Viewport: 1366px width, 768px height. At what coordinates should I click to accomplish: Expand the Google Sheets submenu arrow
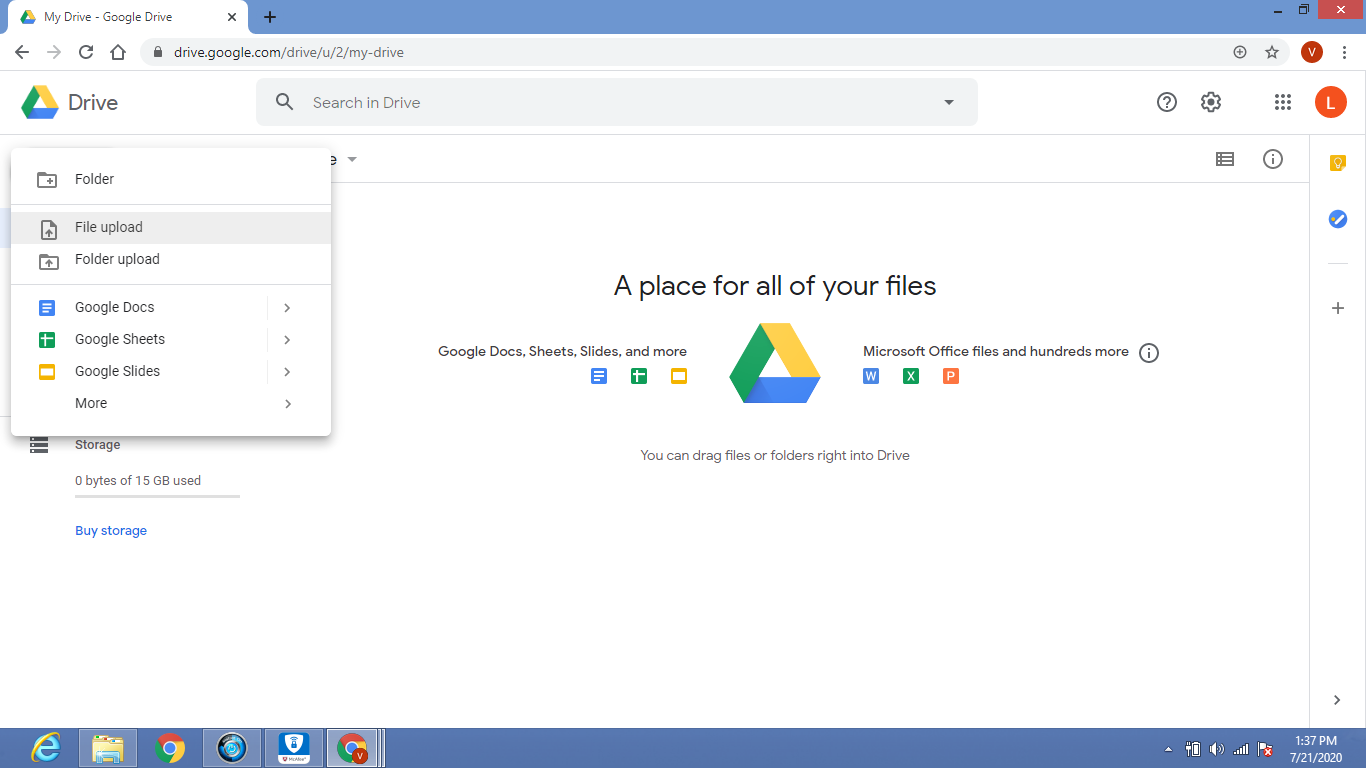(x=287, y=340)
